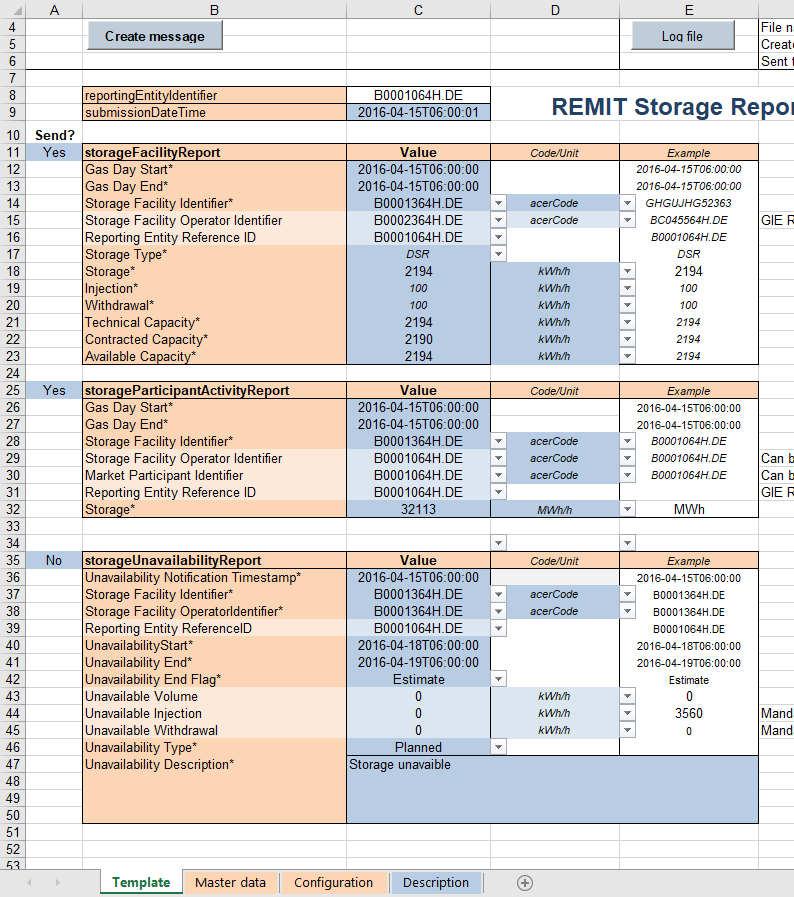
Task: Click next sheet navigation arrow
Action: [58, 882]
